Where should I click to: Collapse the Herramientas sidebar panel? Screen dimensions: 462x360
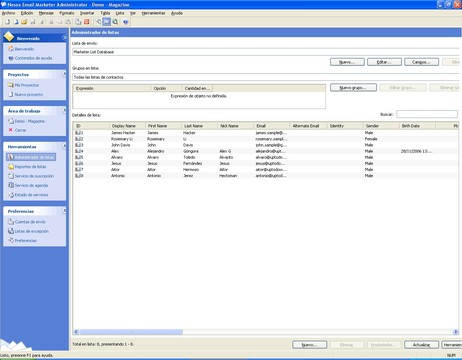[x=64, y=146]
